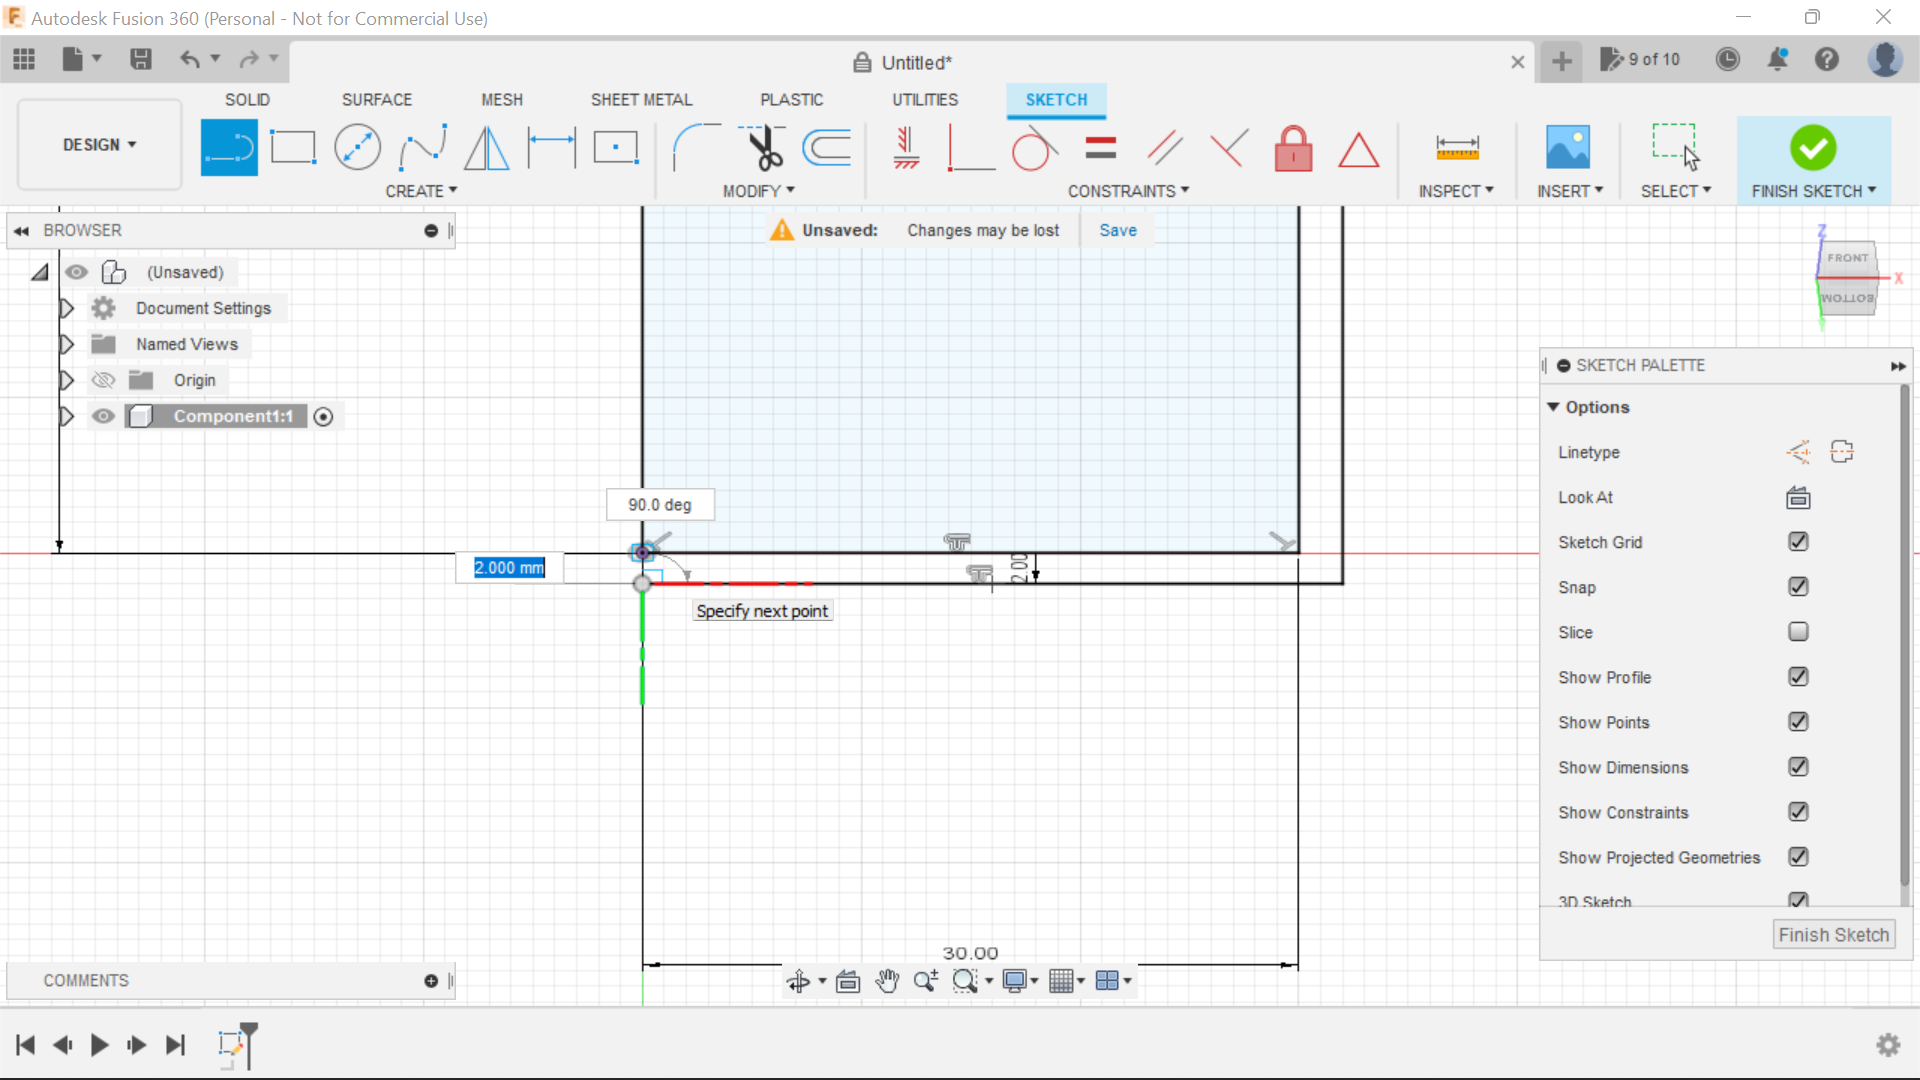Expand the Origin folder in the browser
Viewport: 1920px width, 1080px height.
66,380
